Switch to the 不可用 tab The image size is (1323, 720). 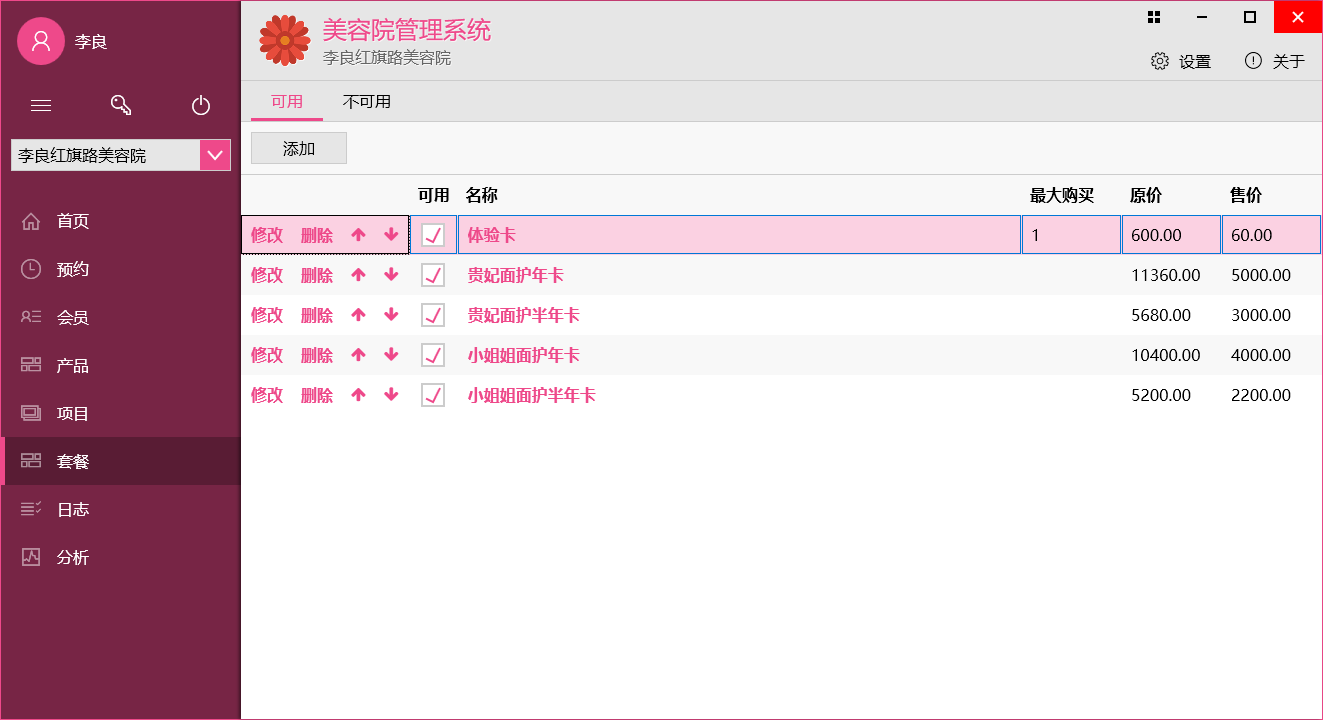tap(366, 102)
